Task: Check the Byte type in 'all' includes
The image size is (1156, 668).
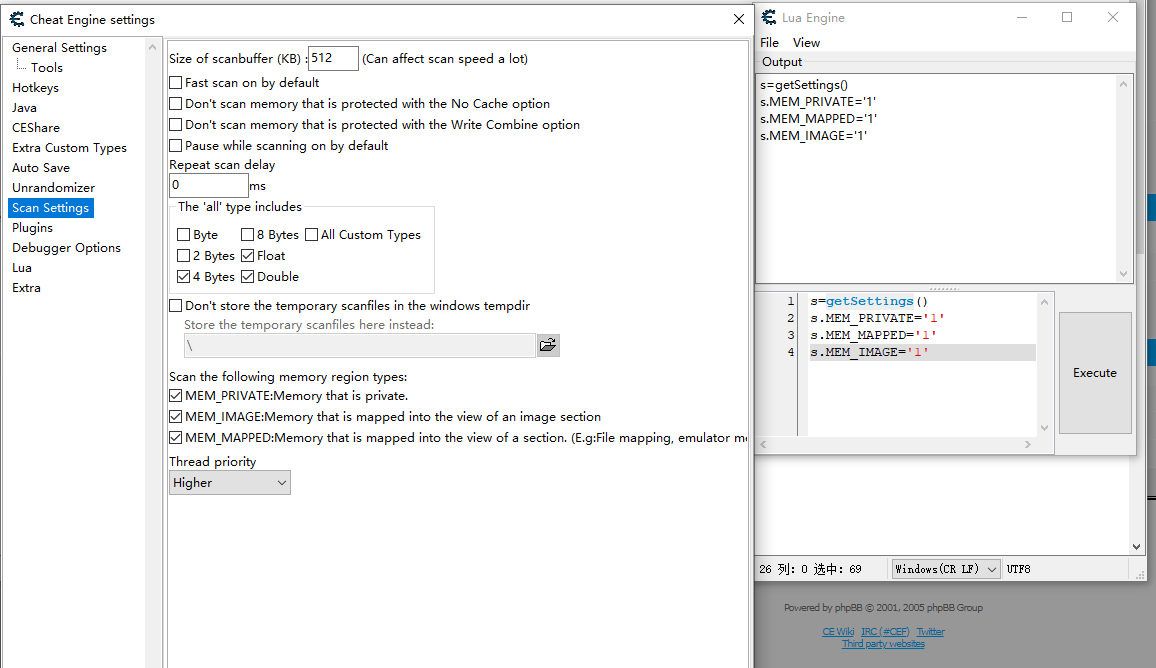Action: click(184, 234)
